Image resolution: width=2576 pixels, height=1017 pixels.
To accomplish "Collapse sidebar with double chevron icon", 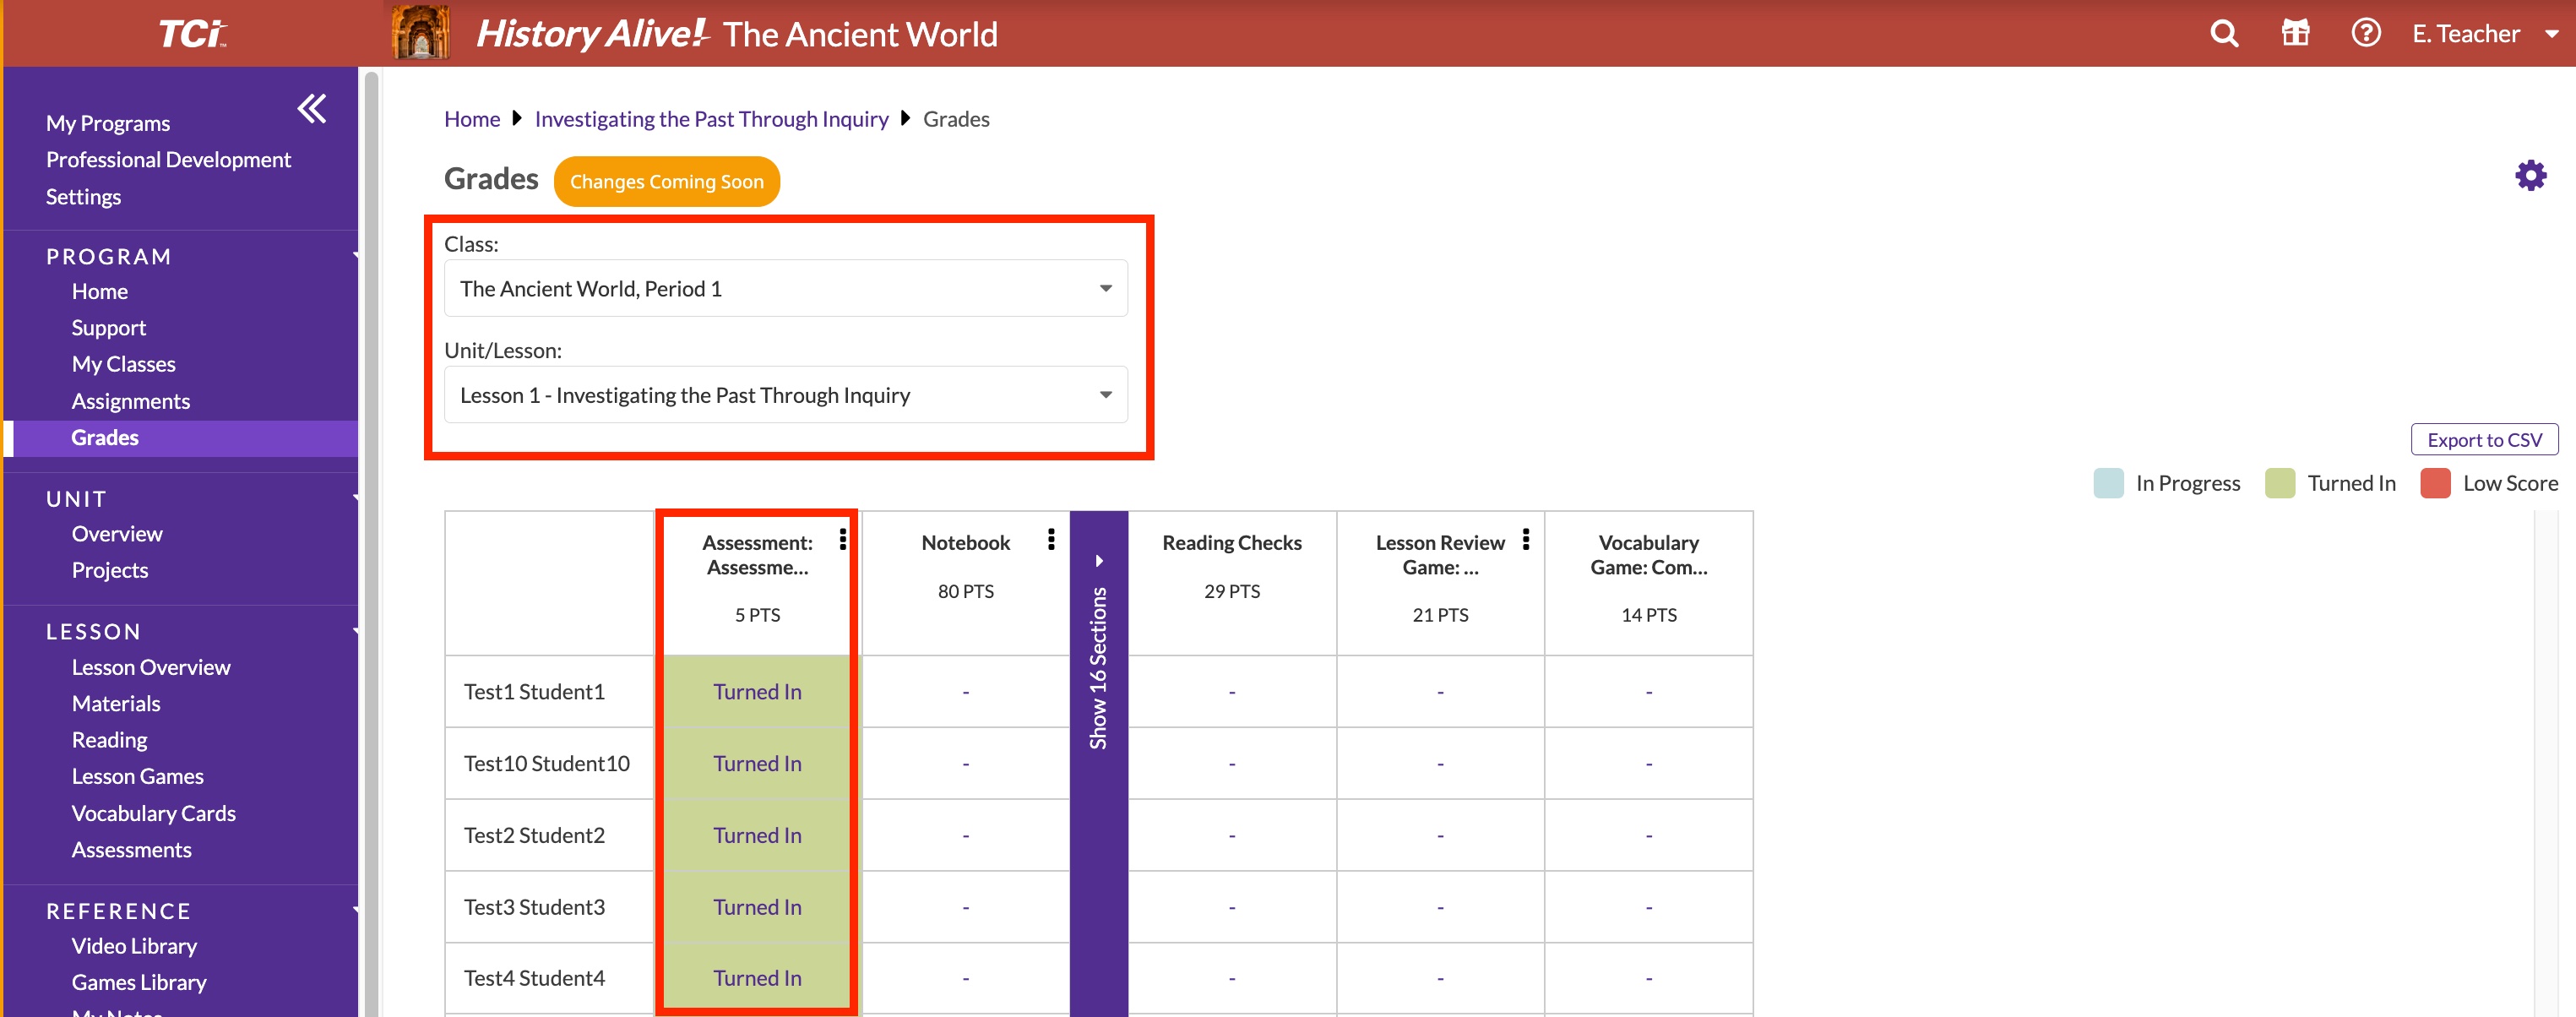I will [312, 108].
